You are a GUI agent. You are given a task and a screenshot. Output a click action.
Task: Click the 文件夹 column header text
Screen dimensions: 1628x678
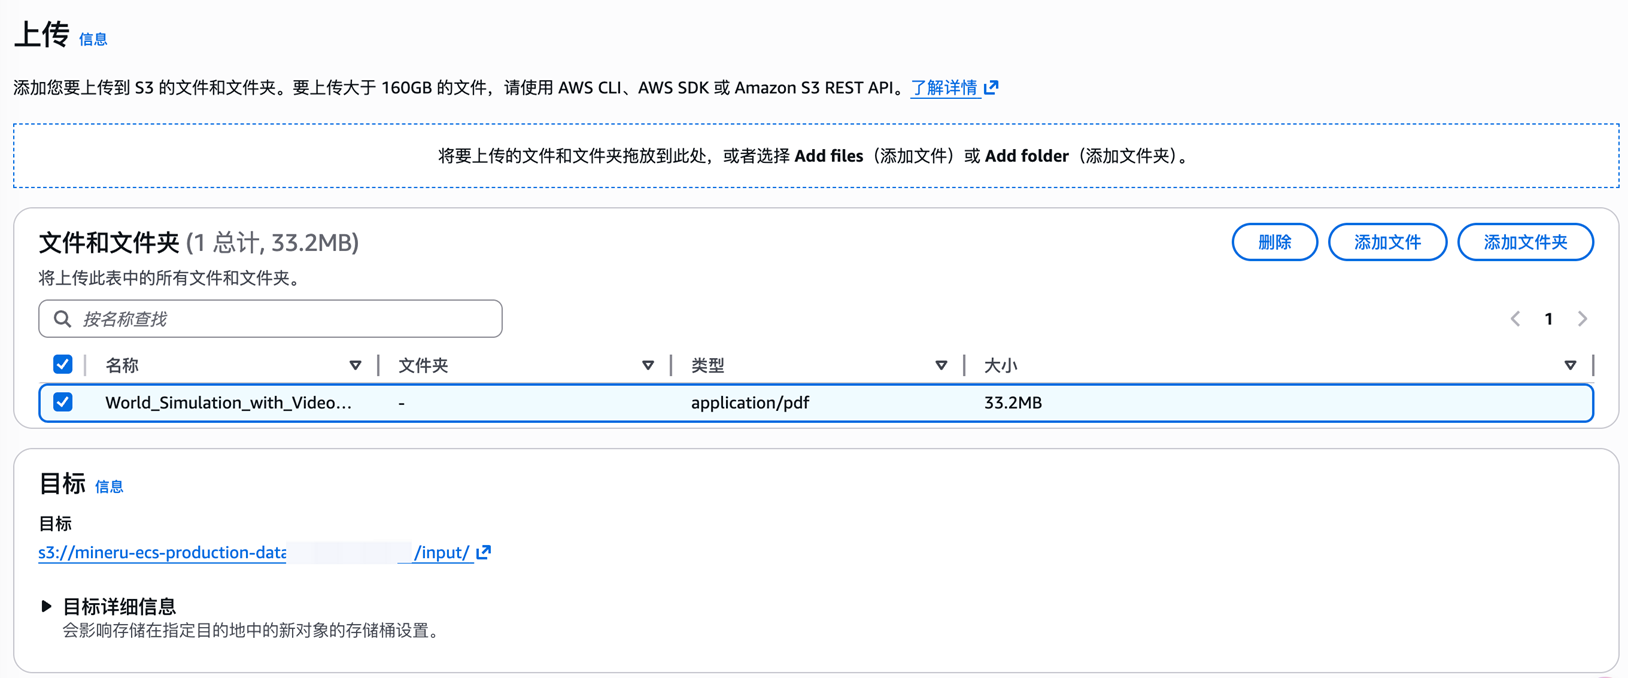(x=423, y=366)
